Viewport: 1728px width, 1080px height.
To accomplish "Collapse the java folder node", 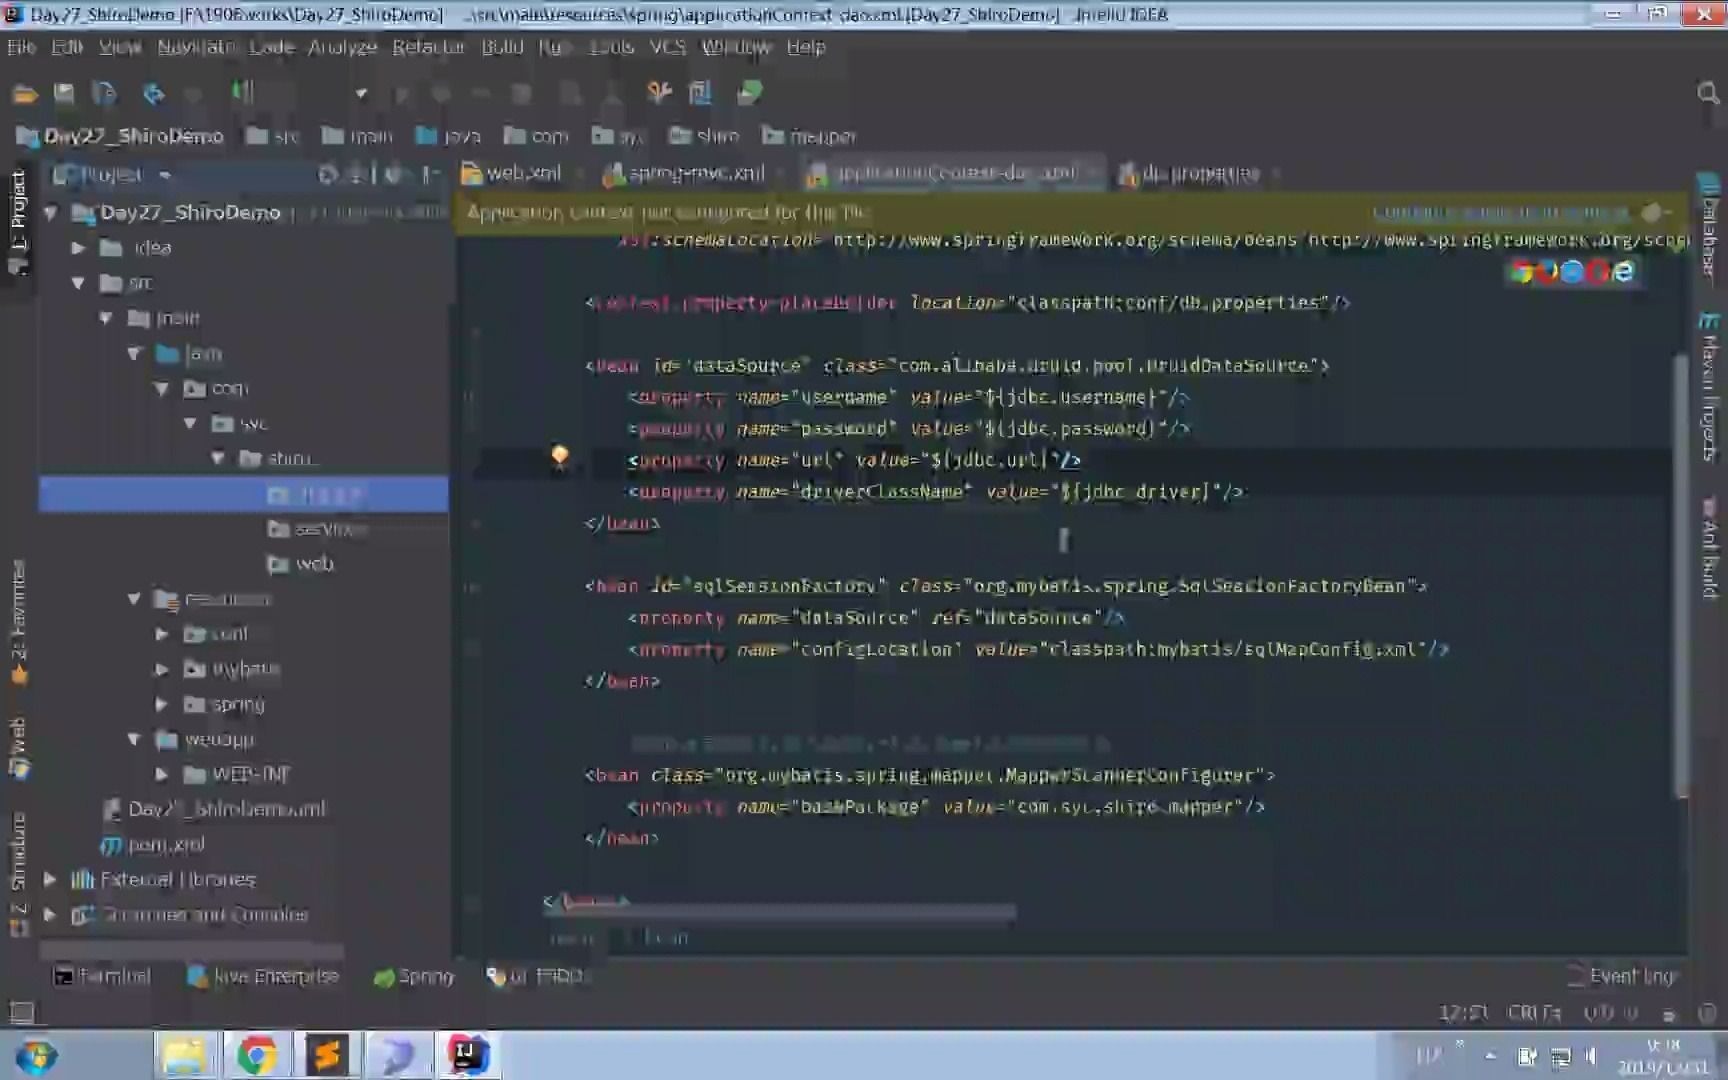I will click(134, 353).
